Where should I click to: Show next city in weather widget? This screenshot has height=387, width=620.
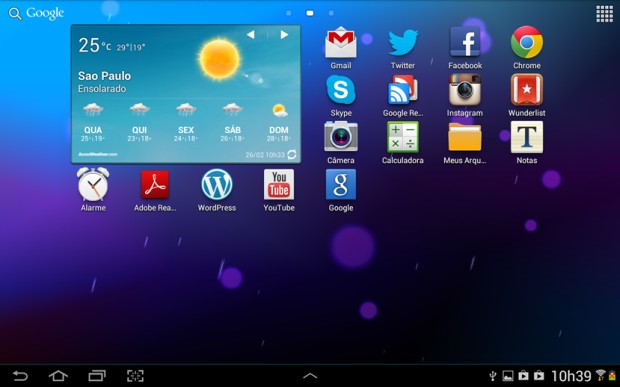point(284,35)
